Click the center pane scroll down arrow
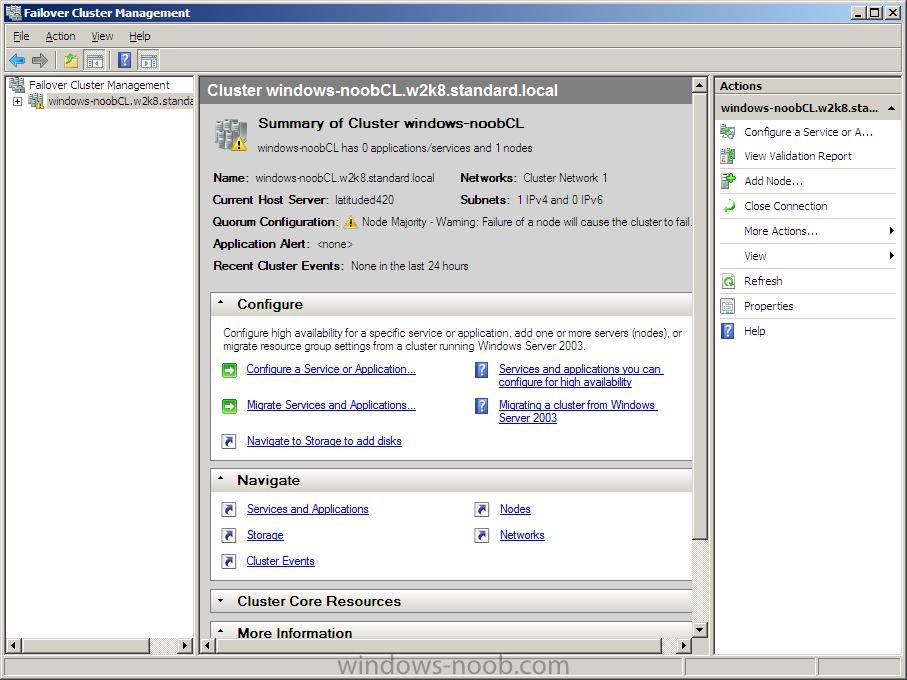This screenshot has height=680, width=907. tap(700, 630)
